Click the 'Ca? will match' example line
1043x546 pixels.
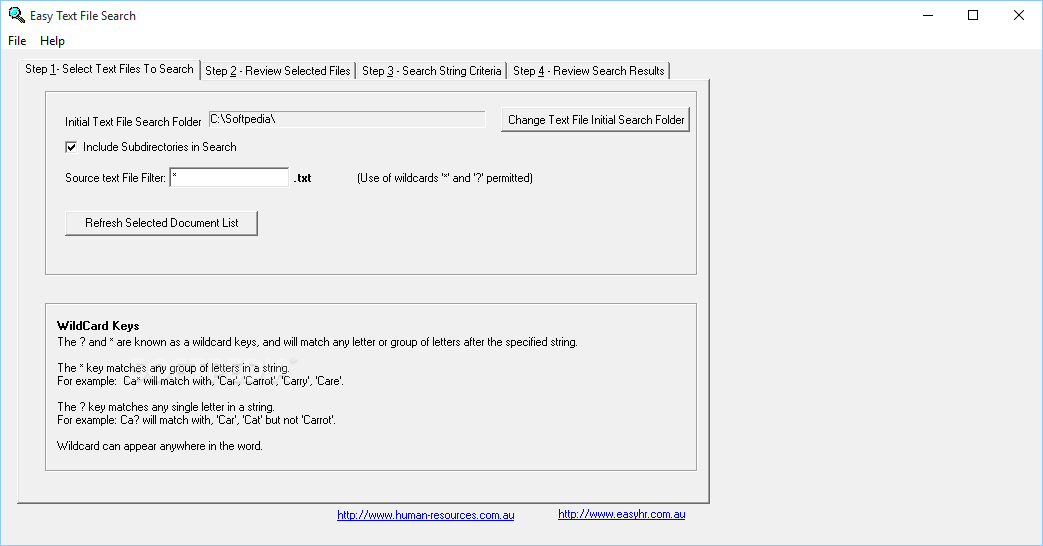pos(196,420)
